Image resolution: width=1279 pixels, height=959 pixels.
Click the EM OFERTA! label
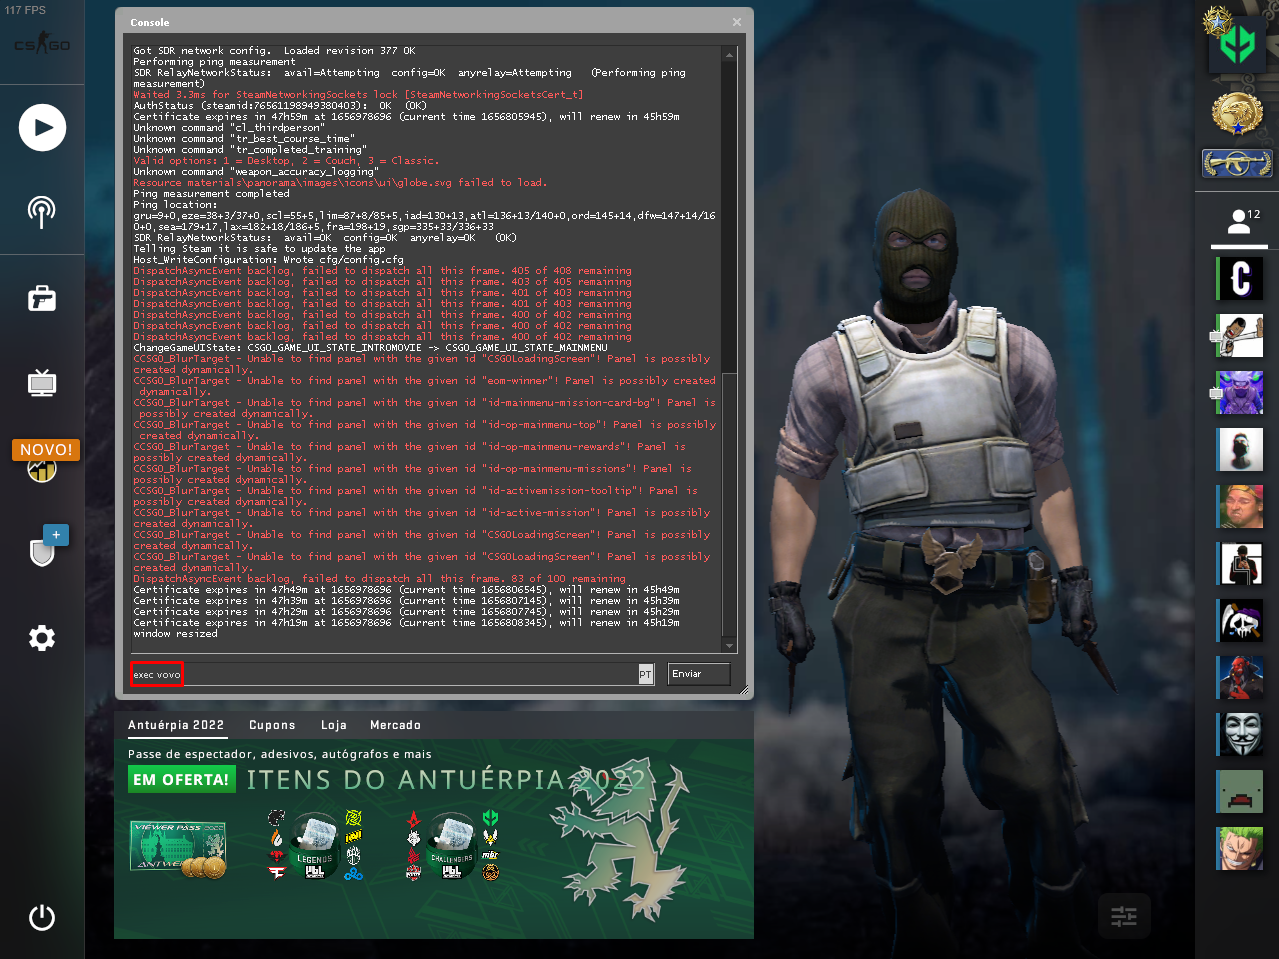[x=181, y=780]
